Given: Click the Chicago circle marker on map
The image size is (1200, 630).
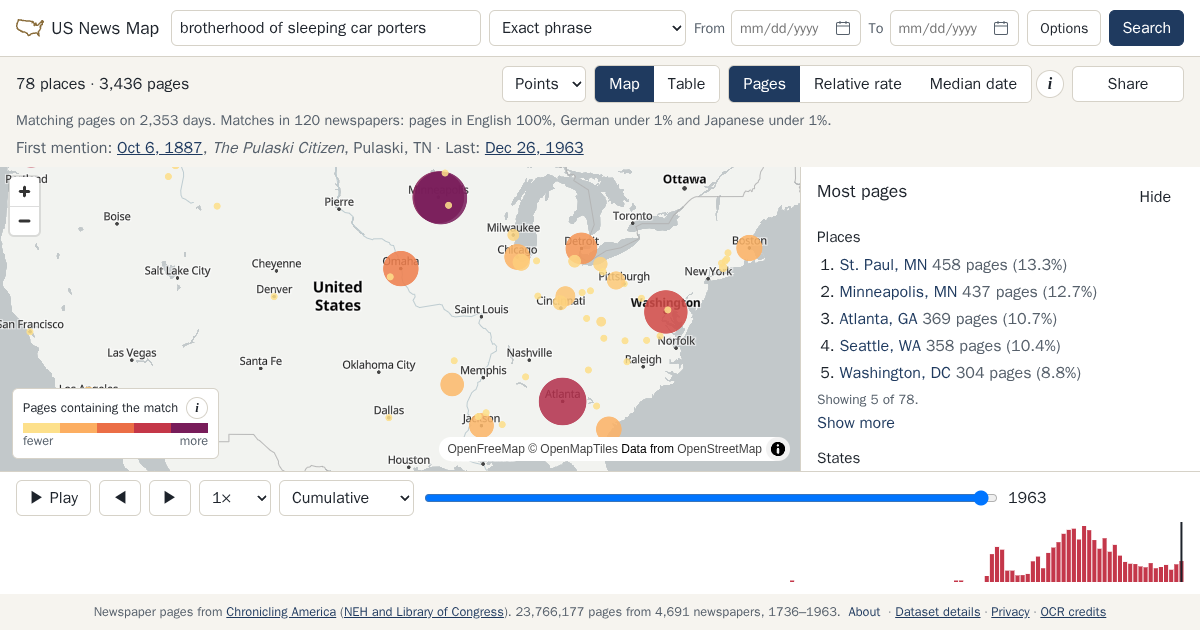Looking at the screenshot, I should pos(518,257).
